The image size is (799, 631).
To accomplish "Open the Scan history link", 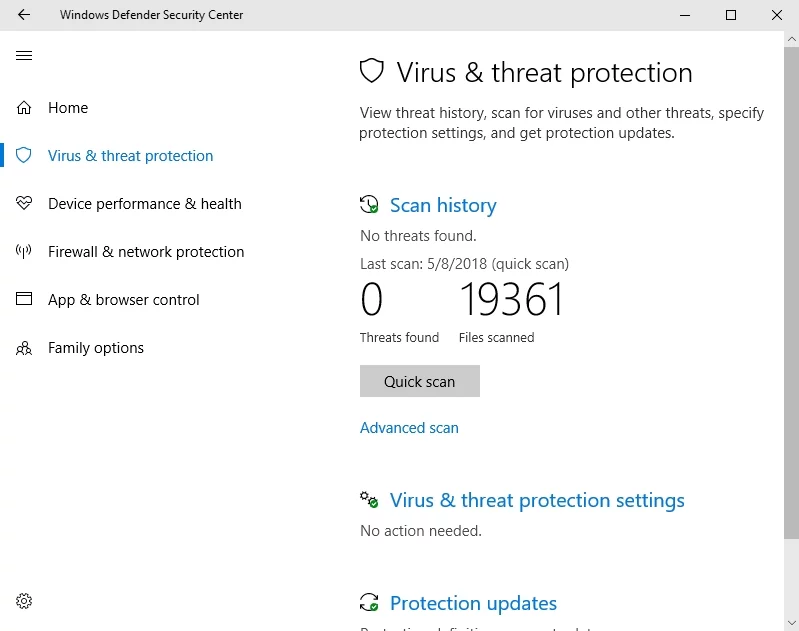I will [443, 205].
